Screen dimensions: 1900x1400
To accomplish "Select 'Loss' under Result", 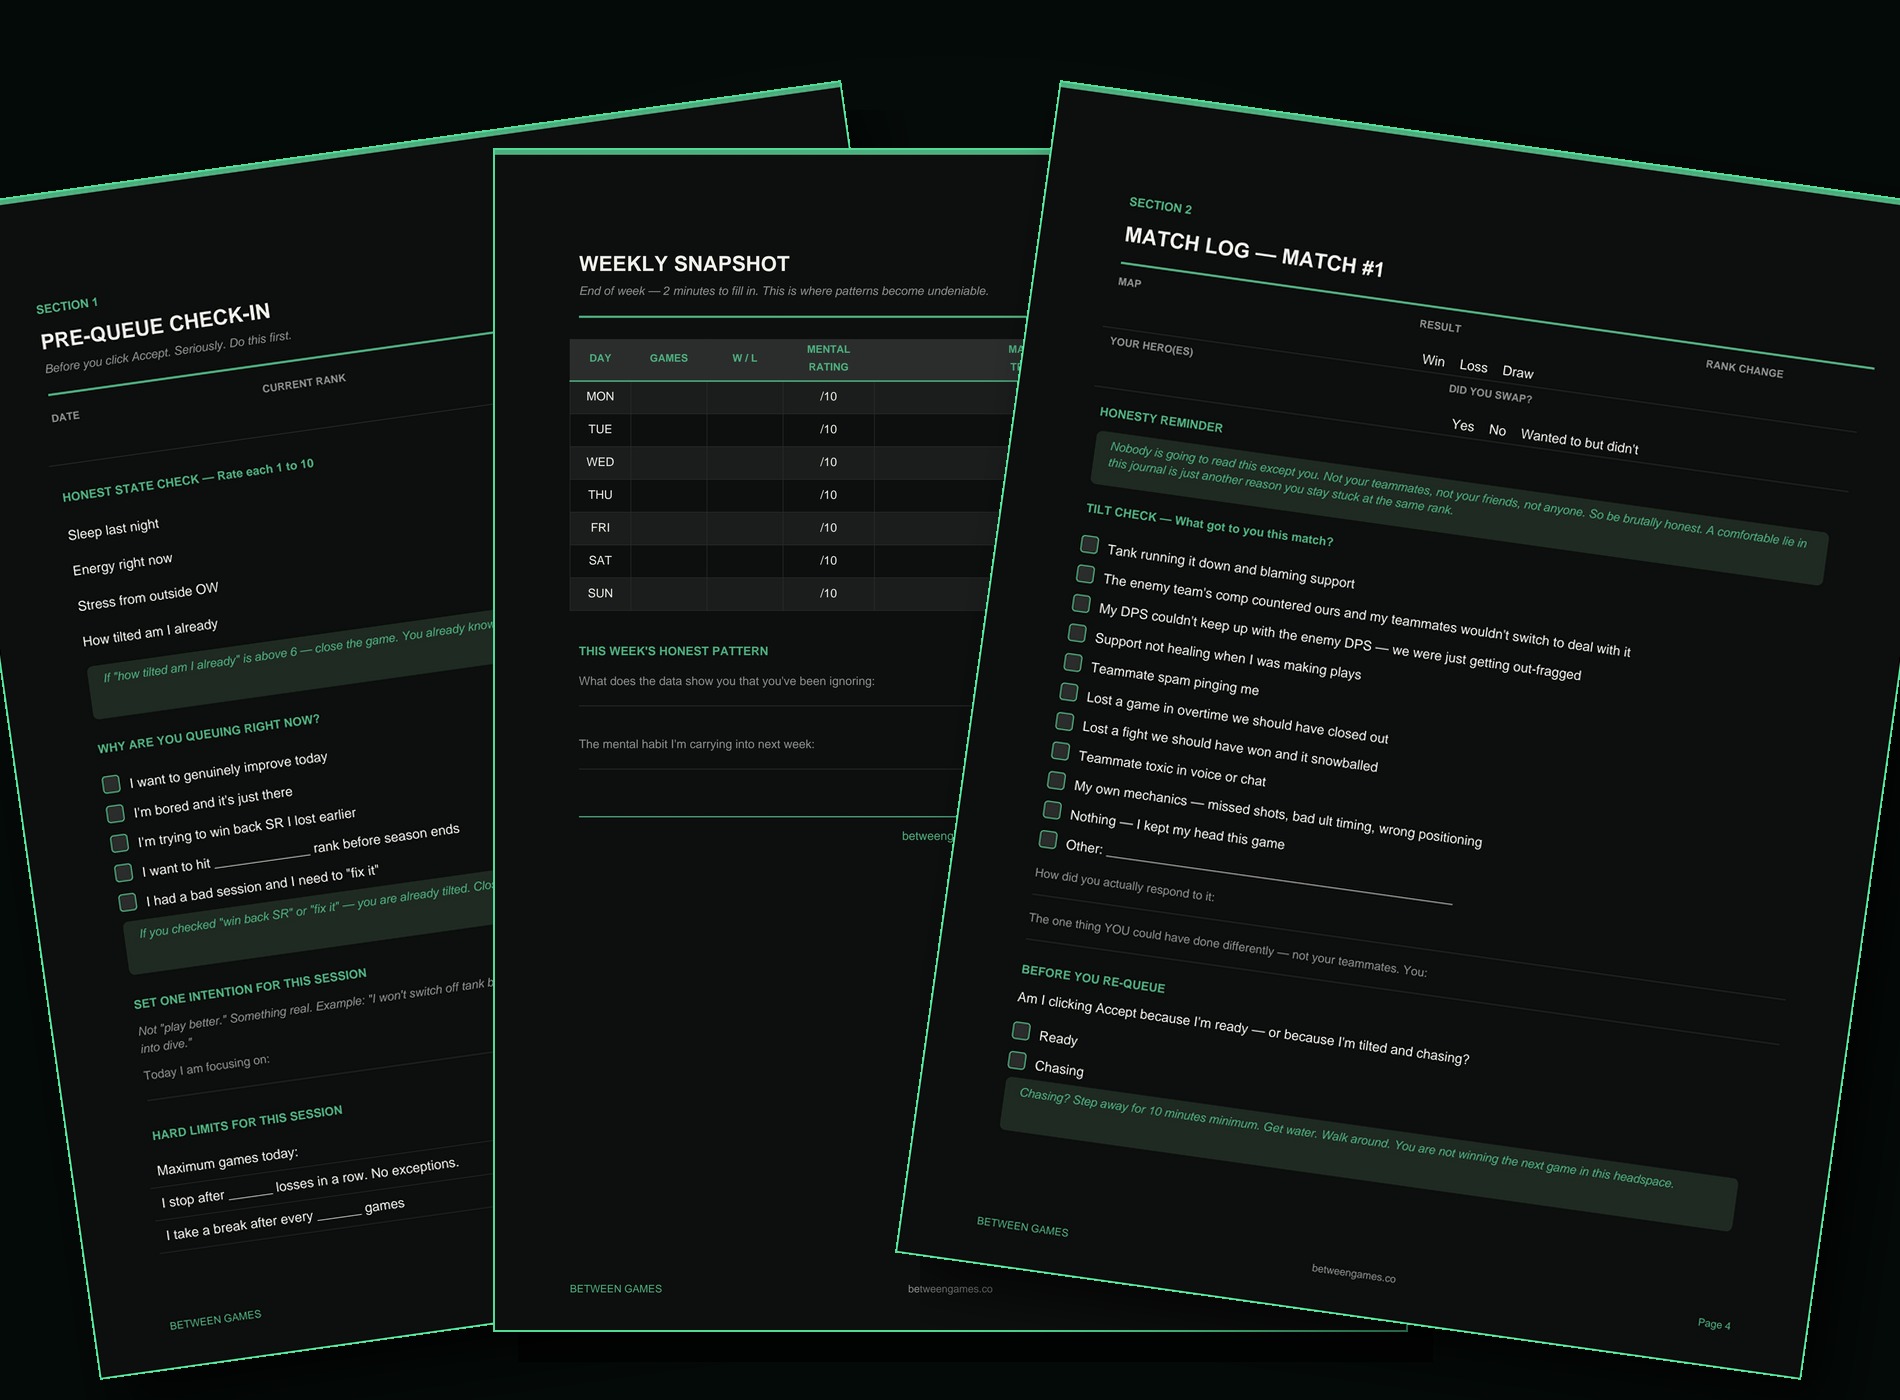I will click(1473, 366).
